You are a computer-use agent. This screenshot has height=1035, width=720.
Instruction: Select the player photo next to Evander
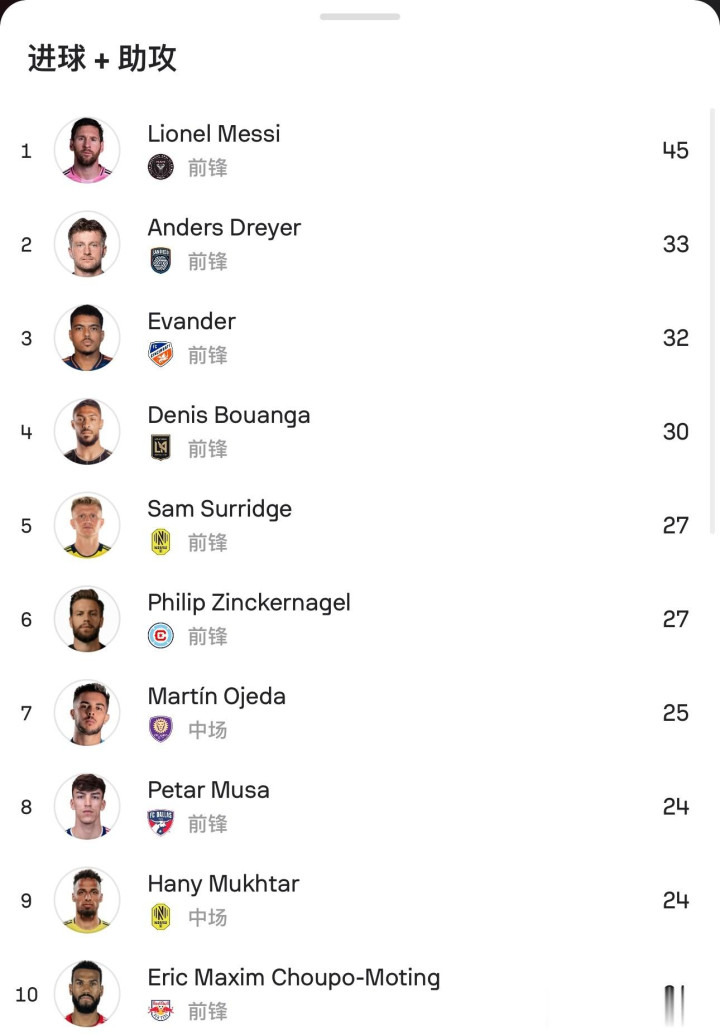[x=87, y=338]
